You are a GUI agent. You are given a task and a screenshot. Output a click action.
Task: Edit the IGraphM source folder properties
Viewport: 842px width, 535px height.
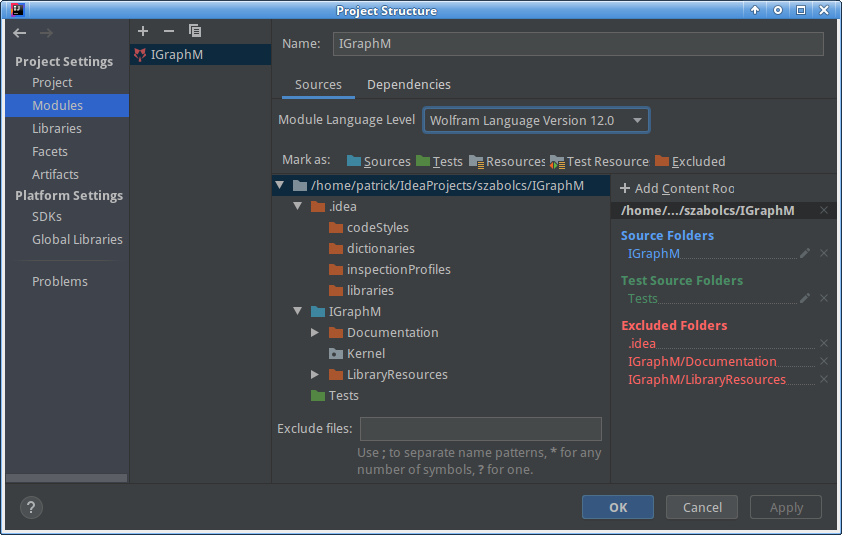click(805, 253)
